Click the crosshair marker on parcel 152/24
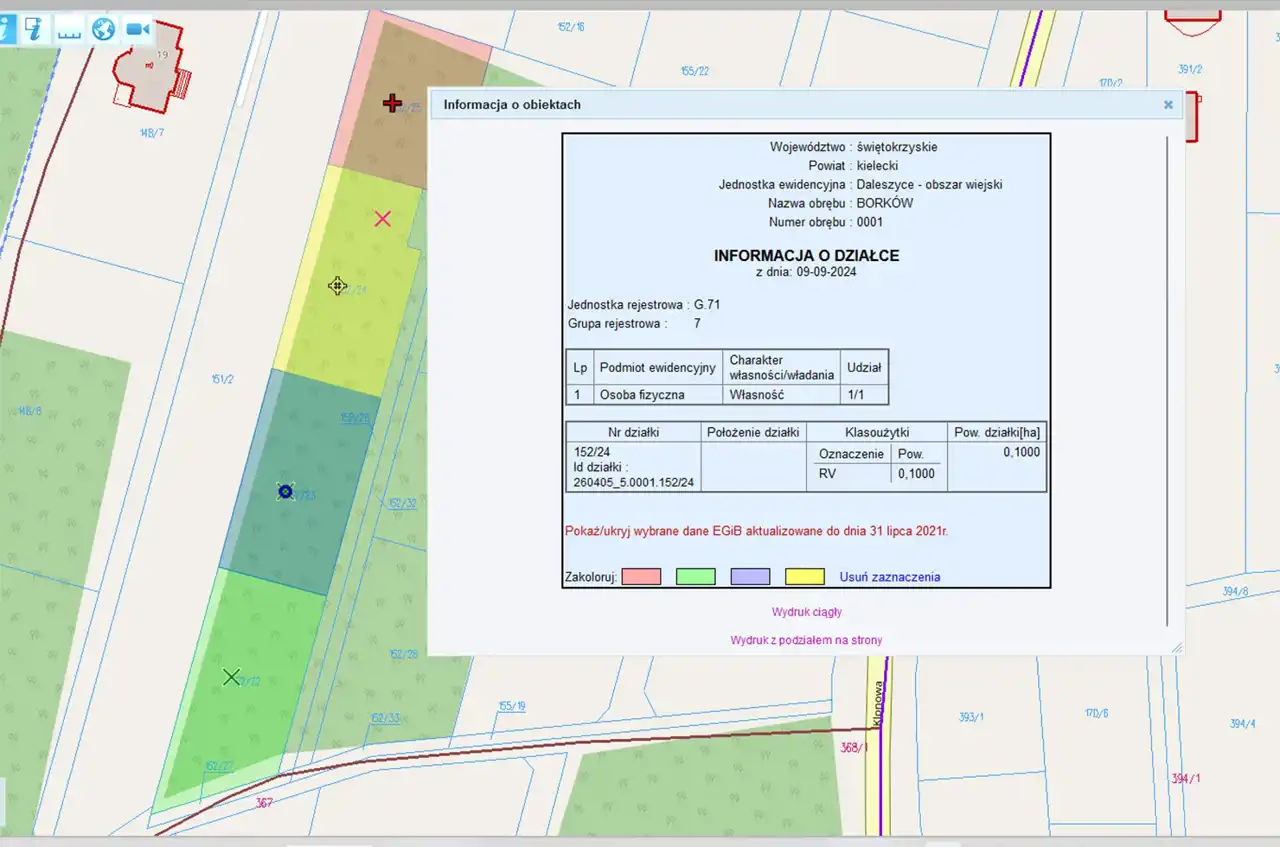The width and height of the screenshot is (1280, 847). coord(337,286)
